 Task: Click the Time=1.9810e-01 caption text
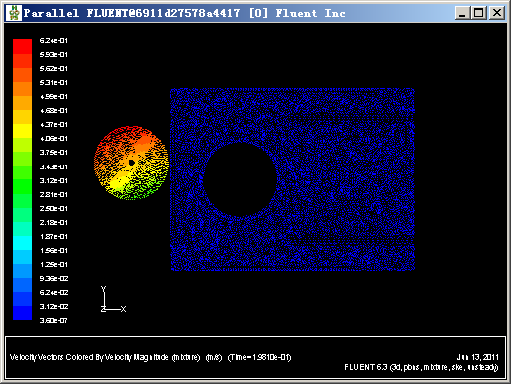259,357
